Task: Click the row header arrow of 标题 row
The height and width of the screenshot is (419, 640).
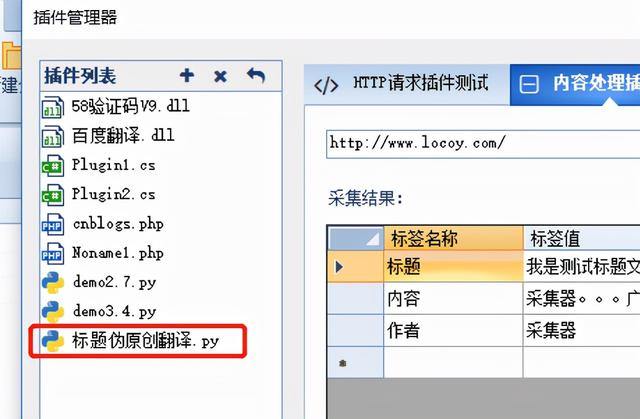Action: (356, 267)
